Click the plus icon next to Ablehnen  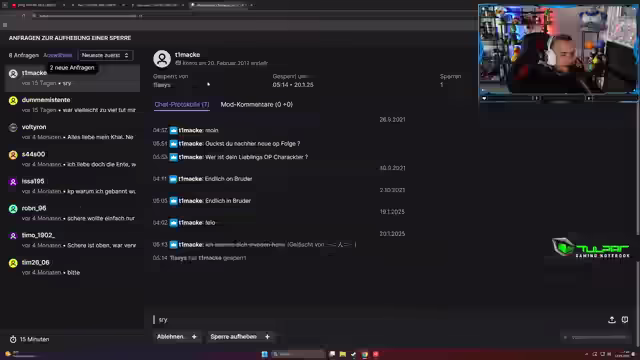click(194, 337)
